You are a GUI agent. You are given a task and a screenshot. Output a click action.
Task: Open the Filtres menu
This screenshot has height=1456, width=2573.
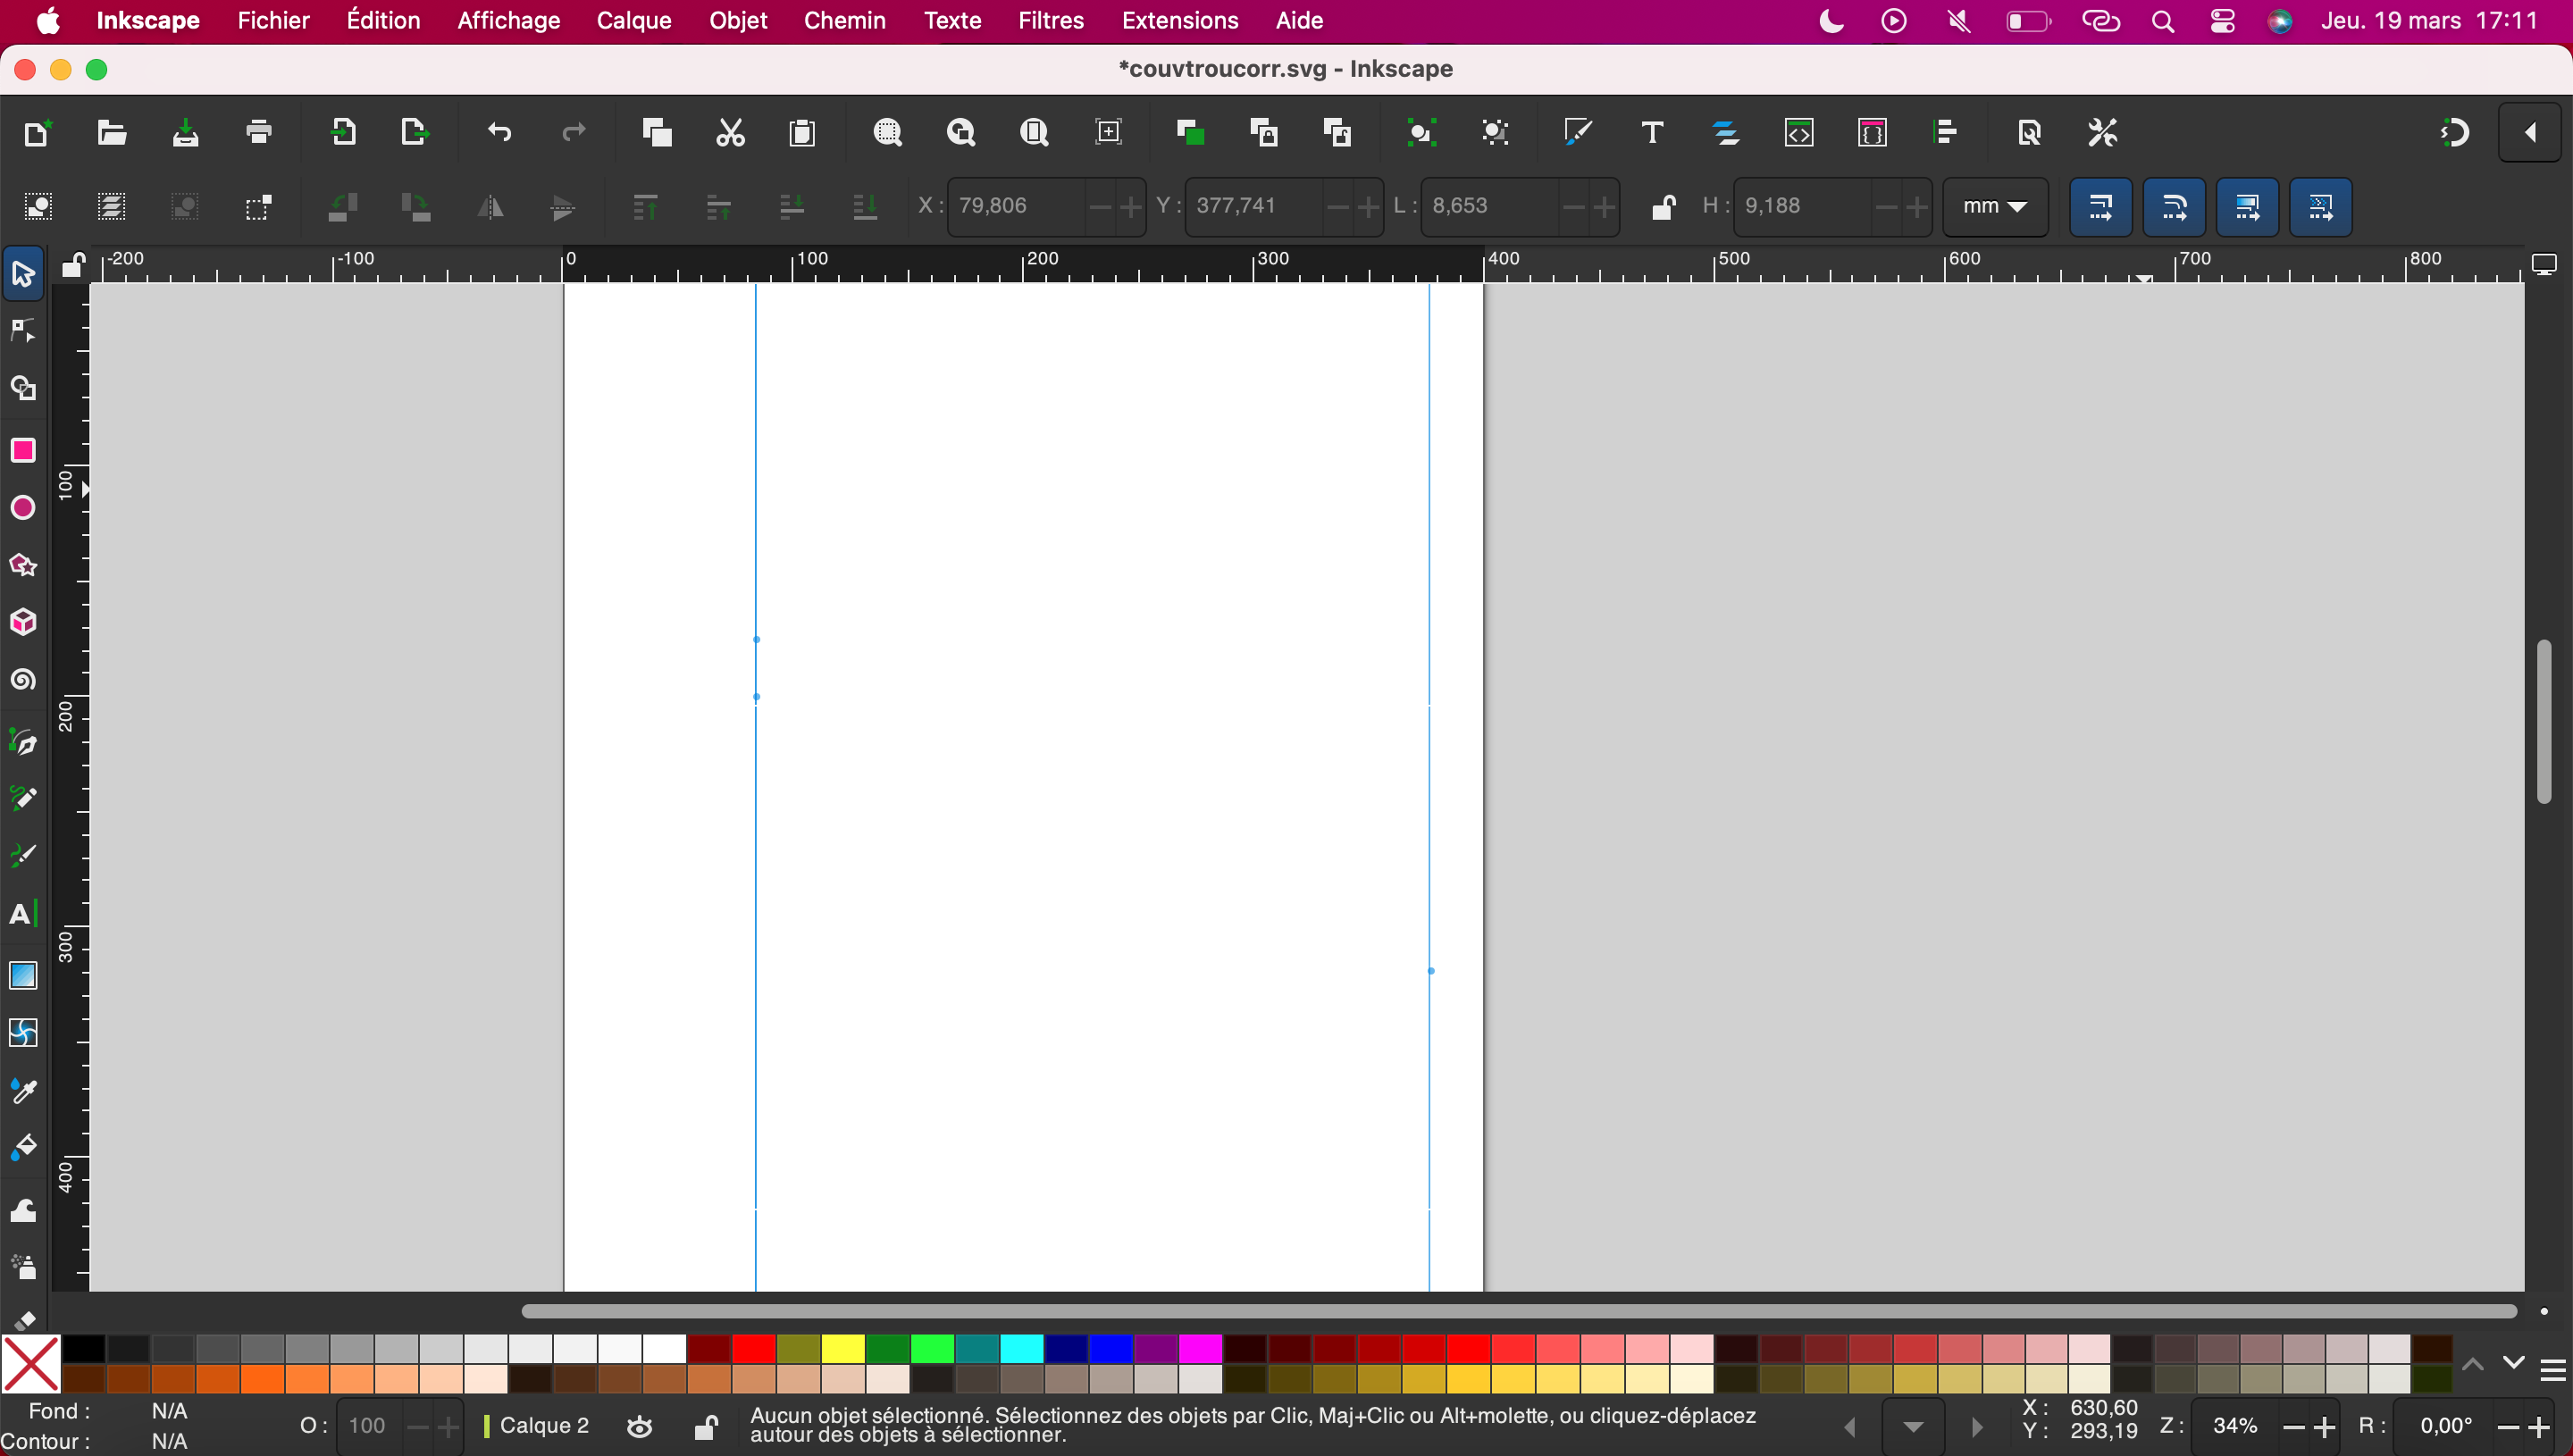[1051, 20]
